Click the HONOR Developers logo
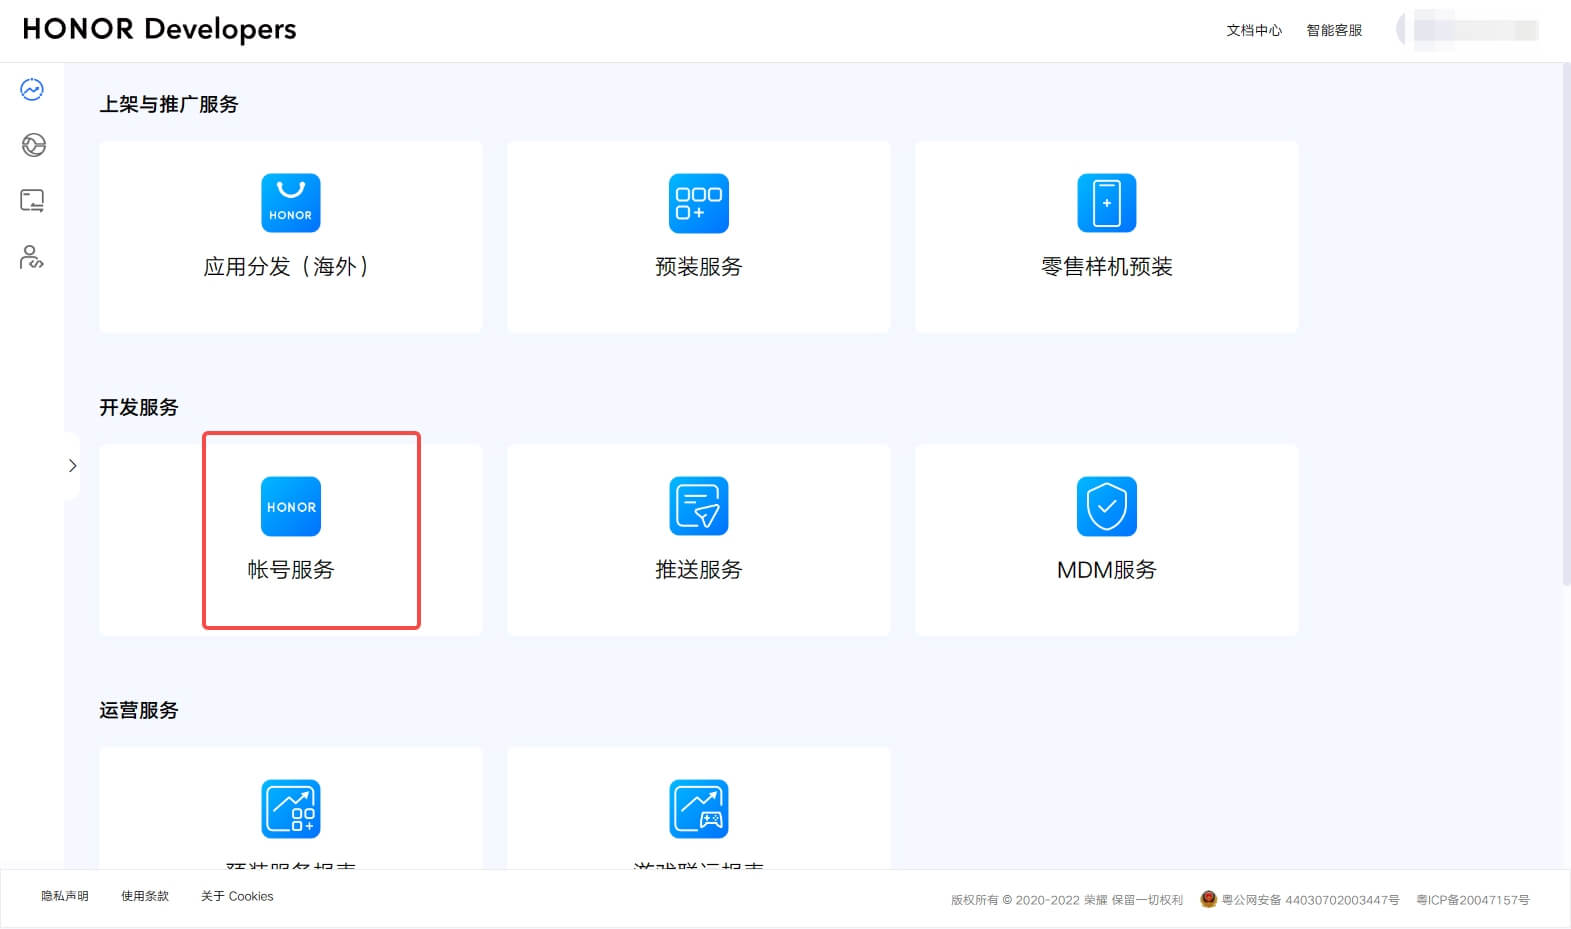Viewport: 1571px width, 929px height. click(x=160, y=30)
